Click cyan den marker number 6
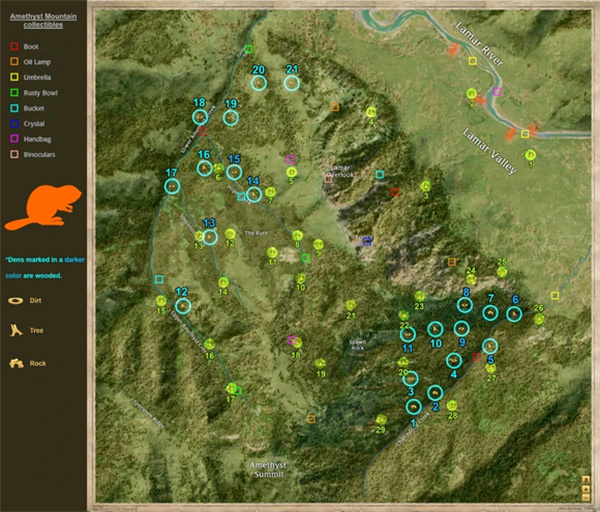600x512 pixels. 514,314
